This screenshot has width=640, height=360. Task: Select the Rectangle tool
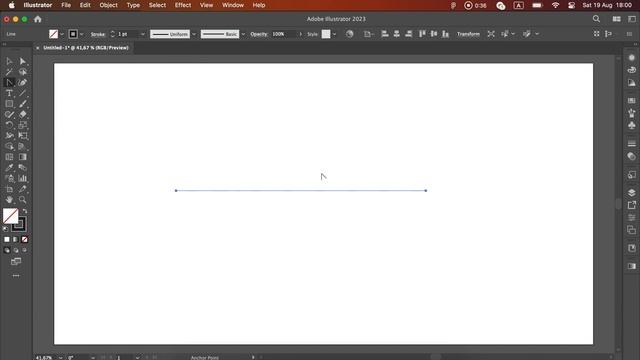point(9,104)
